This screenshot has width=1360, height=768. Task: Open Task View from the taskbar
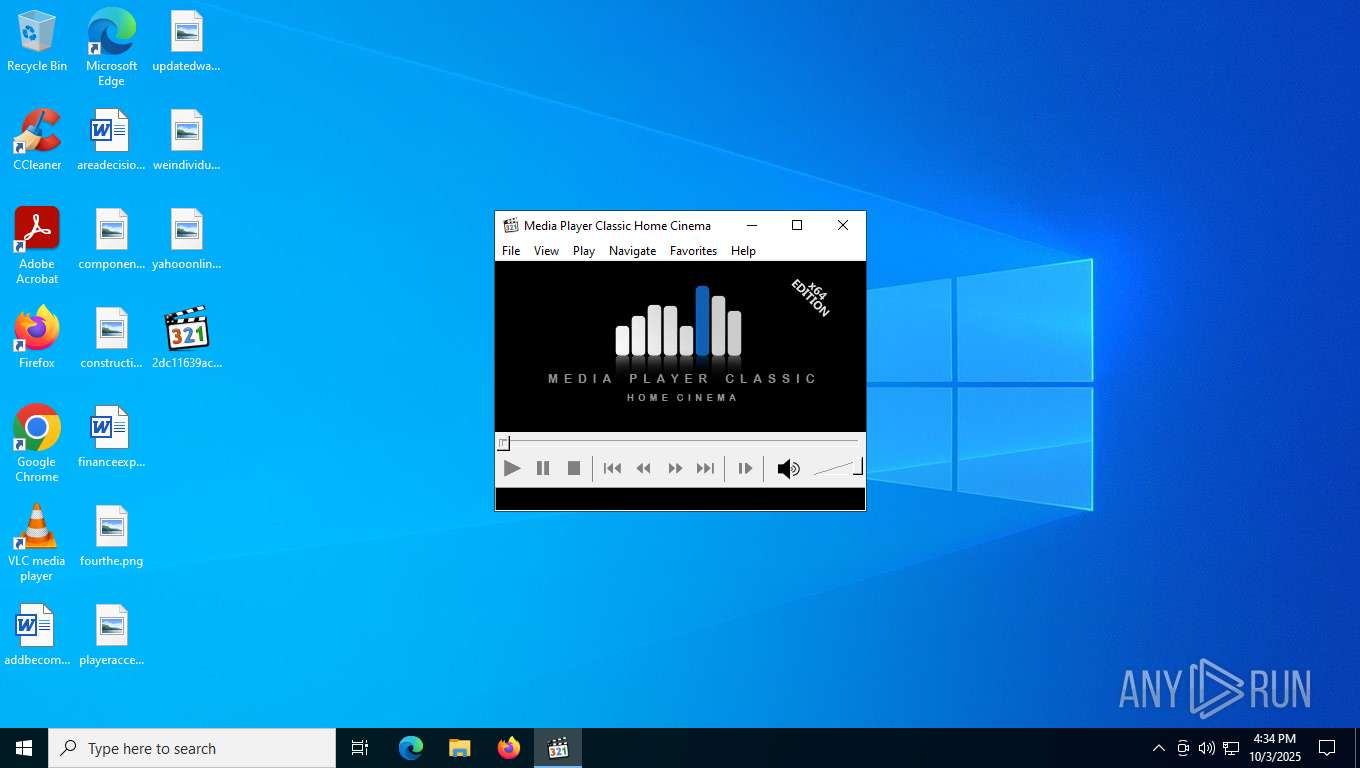click(360, 748)
